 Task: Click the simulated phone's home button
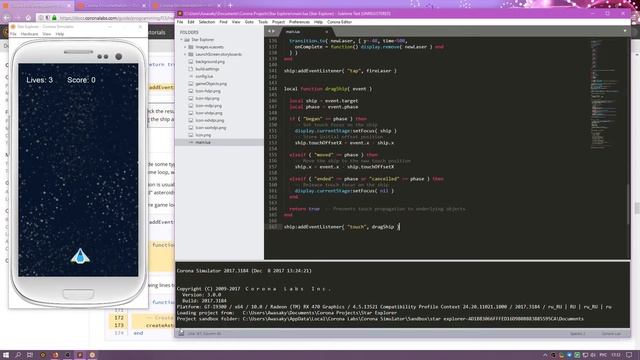78,294
